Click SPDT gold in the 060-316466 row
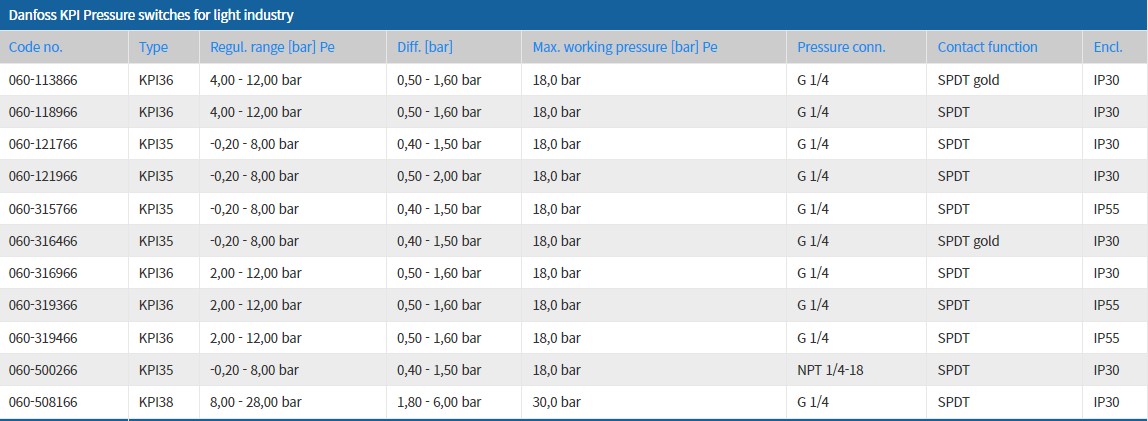 [969, 241]
